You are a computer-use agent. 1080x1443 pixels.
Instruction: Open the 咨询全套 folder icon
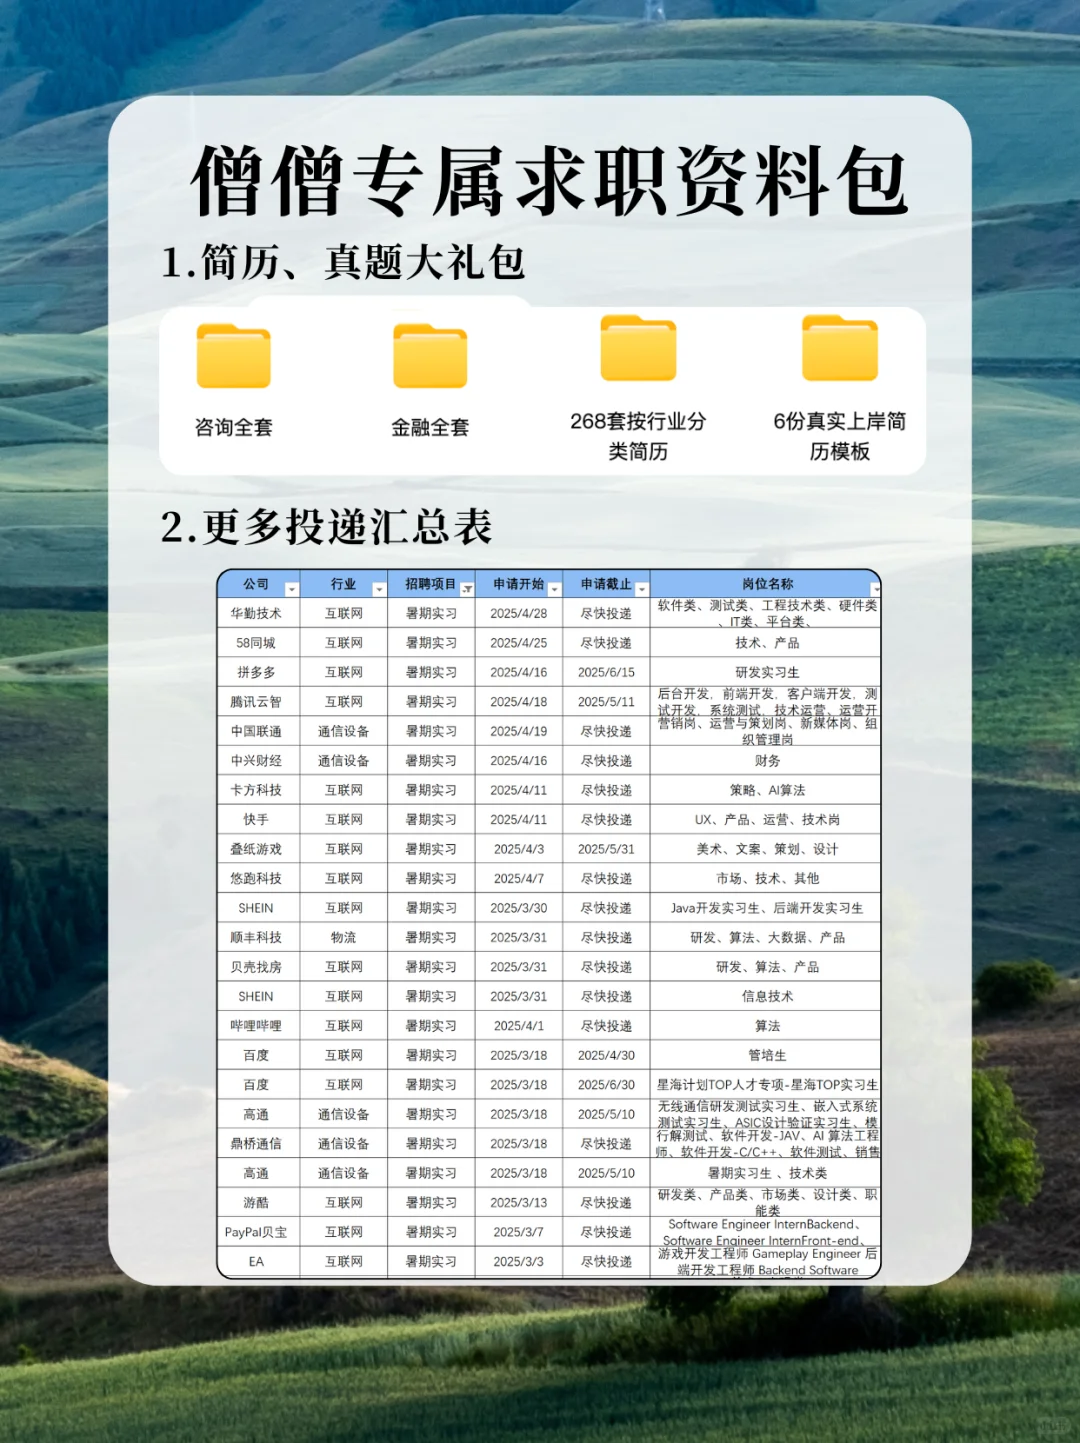tap(233, 356)
